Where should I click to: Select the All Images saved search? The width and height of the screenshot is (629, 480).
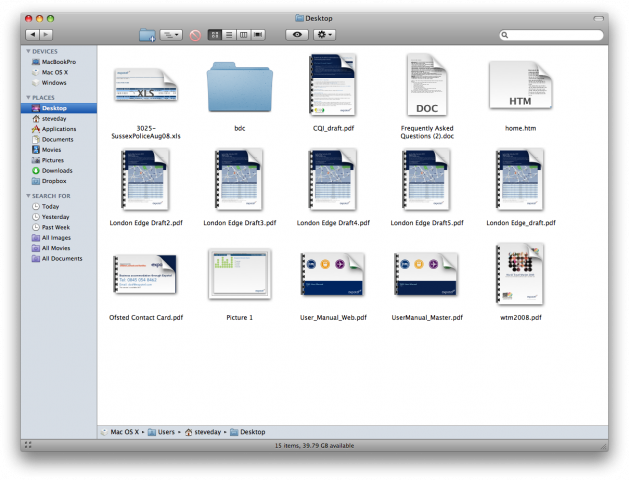click(59, 238)
